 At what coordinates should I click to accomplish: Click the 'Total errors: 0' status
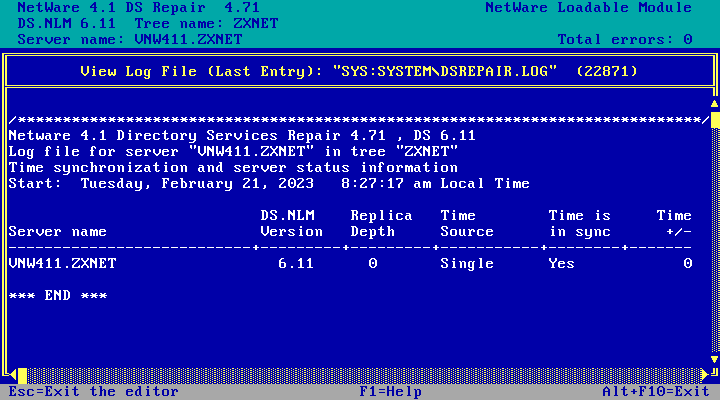625,39
